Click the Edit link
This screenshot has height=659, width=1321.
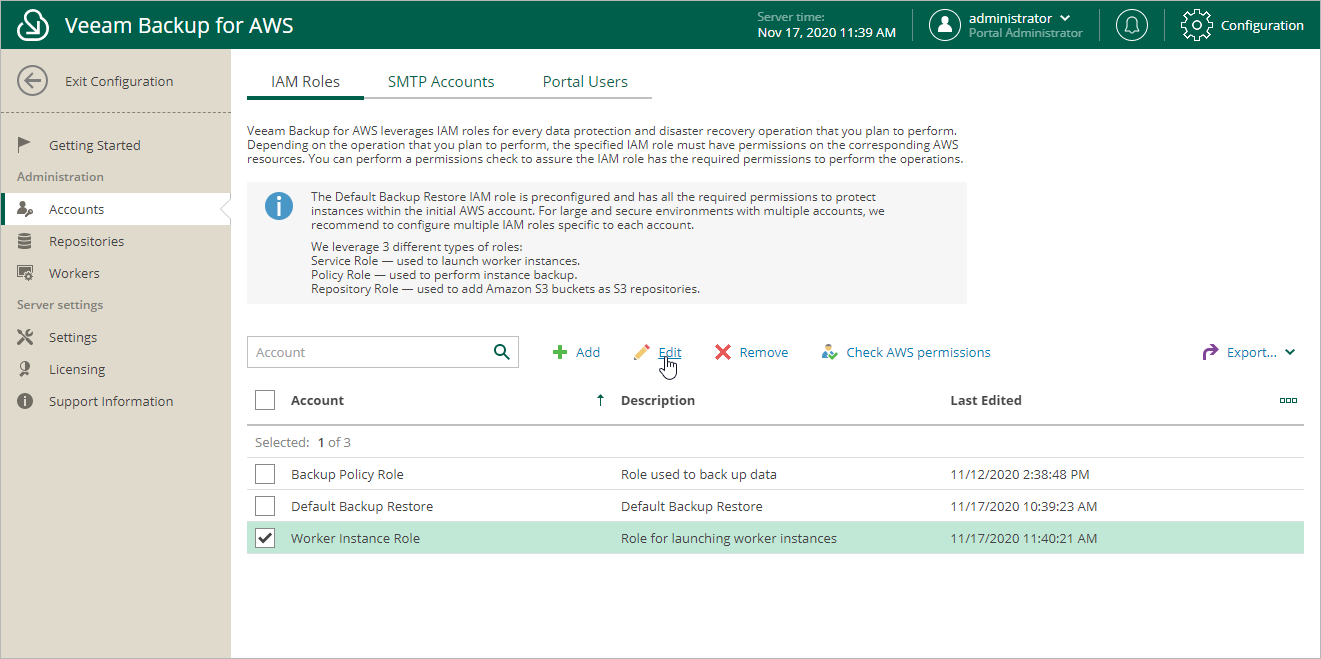coord(670,352)
